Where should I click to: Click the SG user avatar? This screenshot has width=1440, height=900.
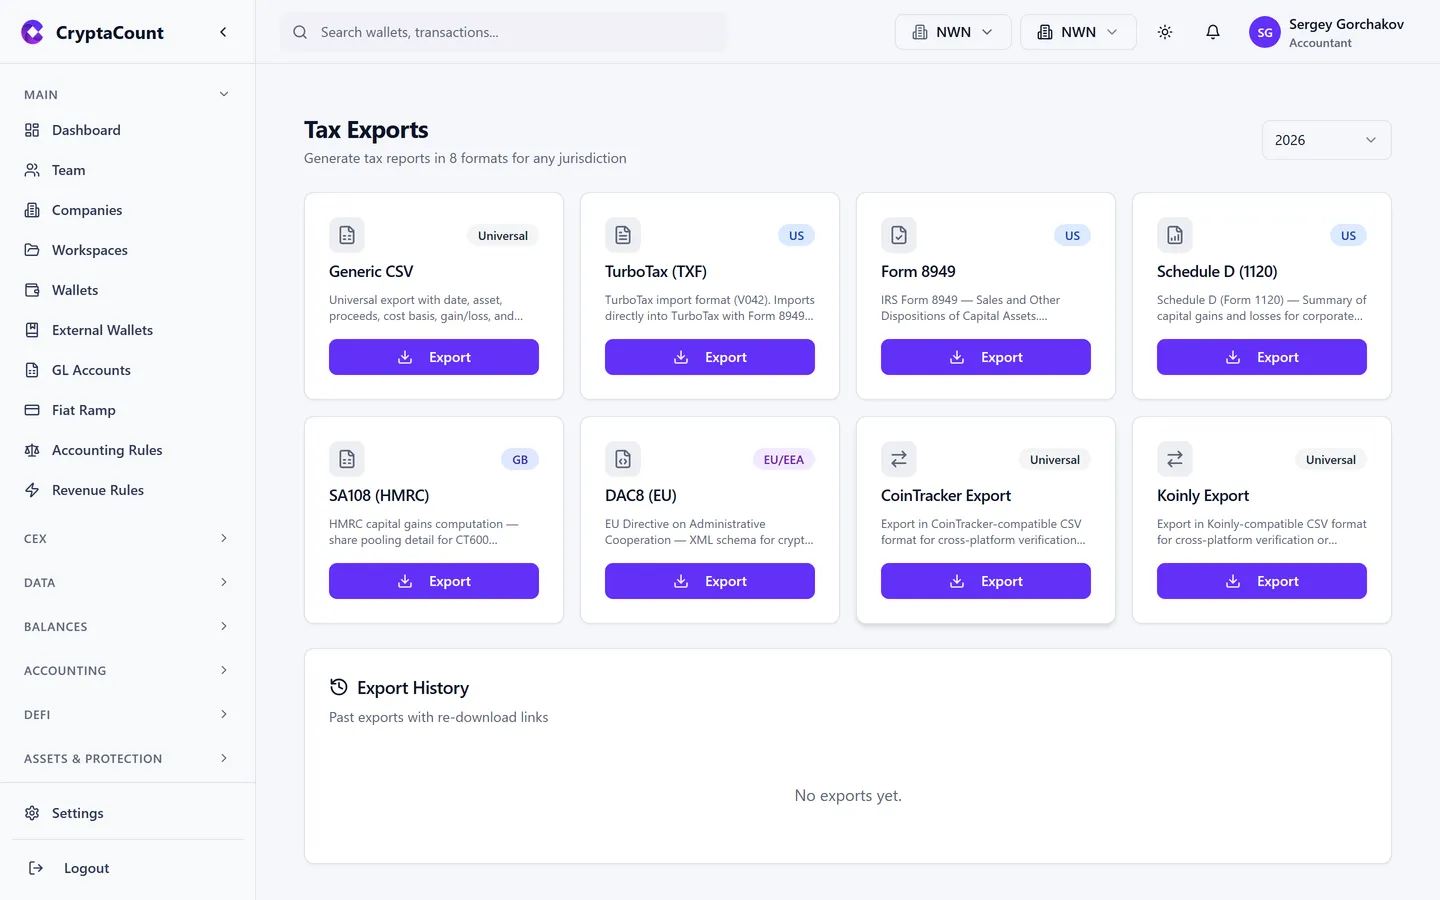click(1265, 32)
